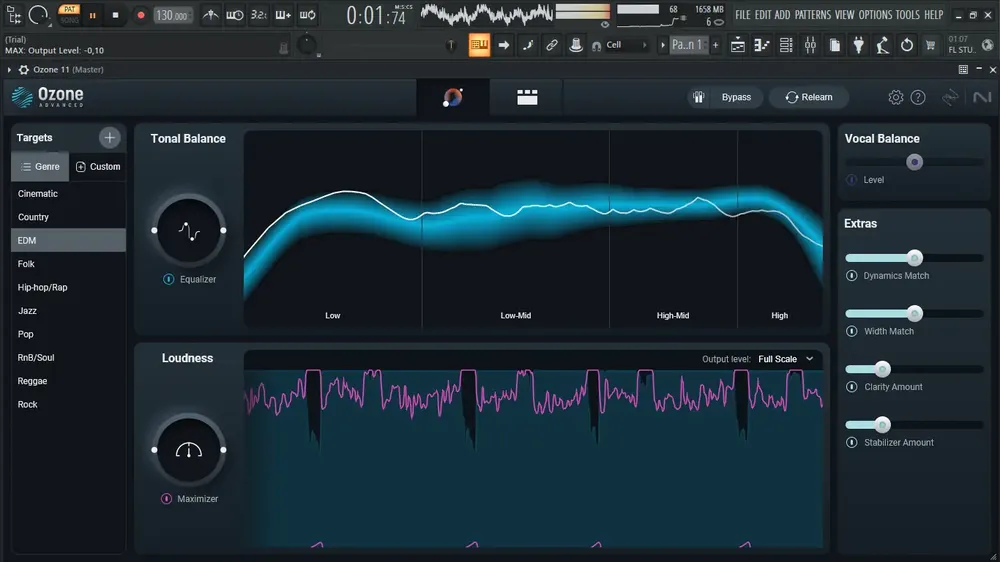
Task: Toggle typing keyboard to piano icon
Action: point(479,45)
